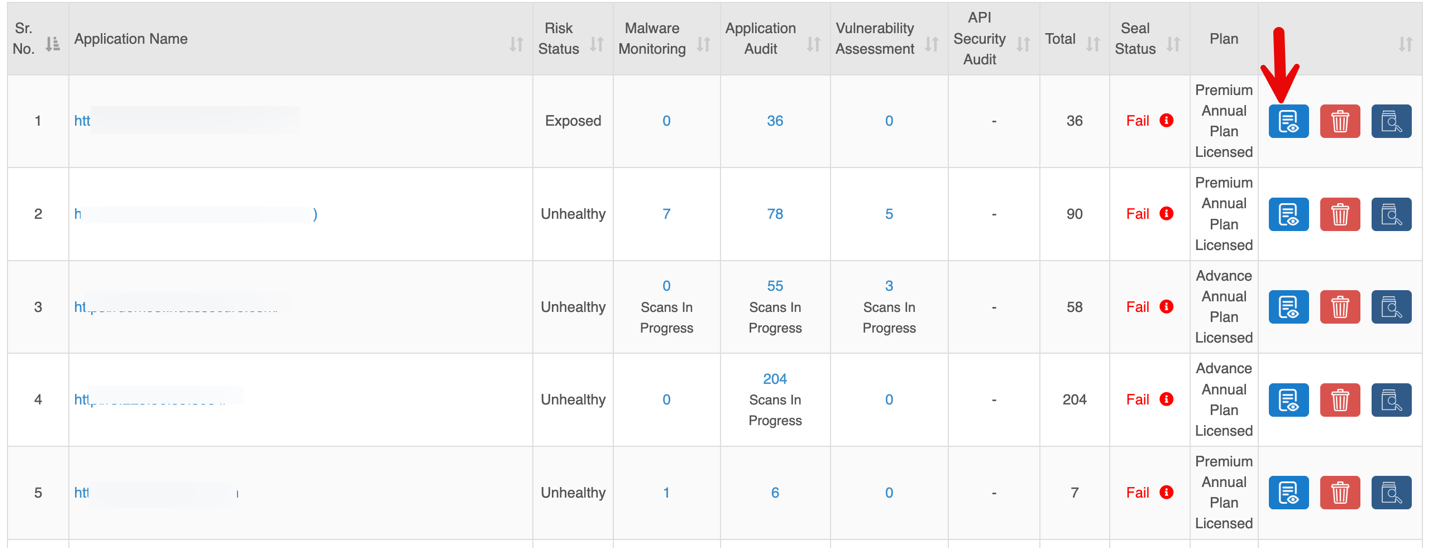Open the view report icon for row 5
This screenshot has height=548, width=1431.
[1288, 493]
